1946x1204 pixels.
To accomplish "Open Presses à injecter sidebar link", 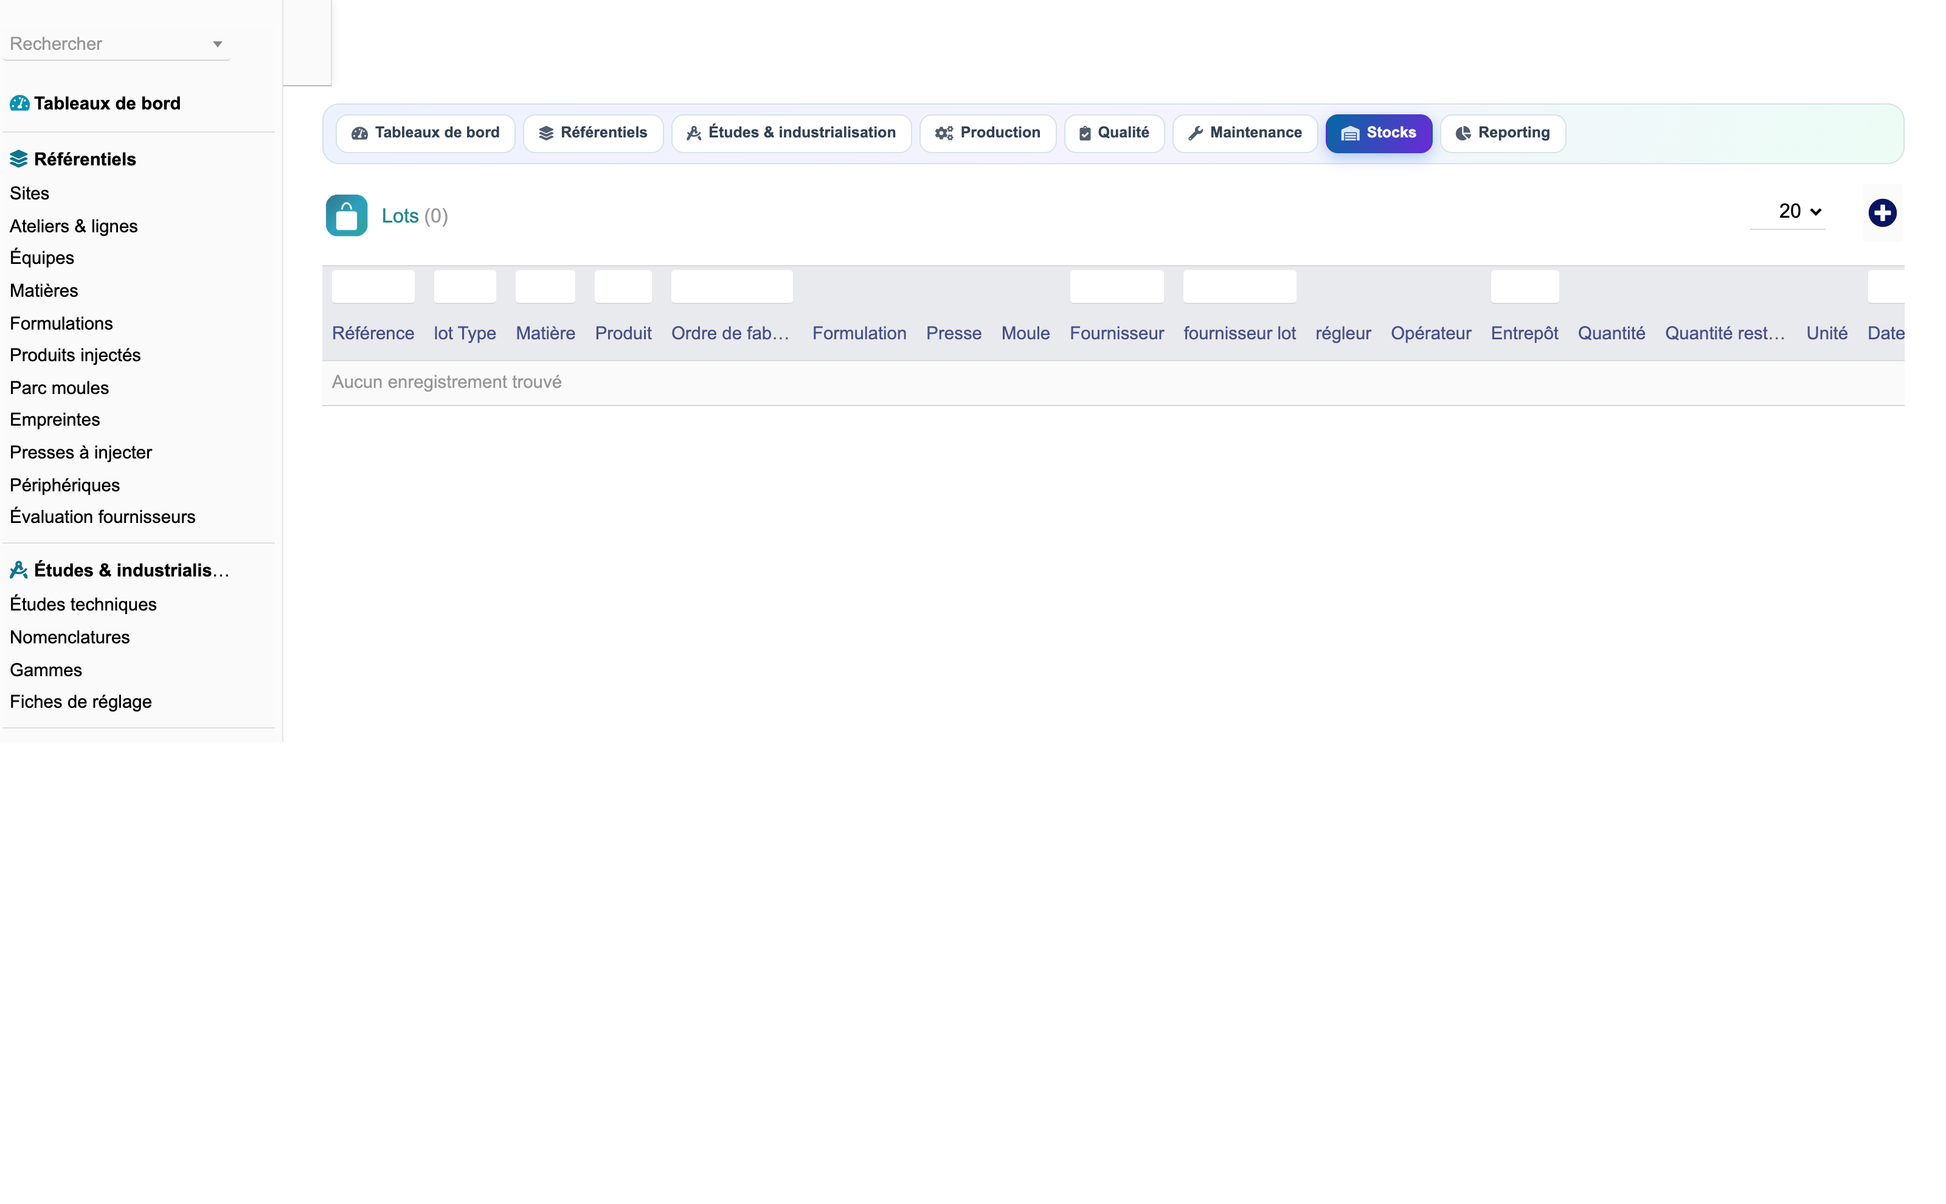I will (81, 452).
